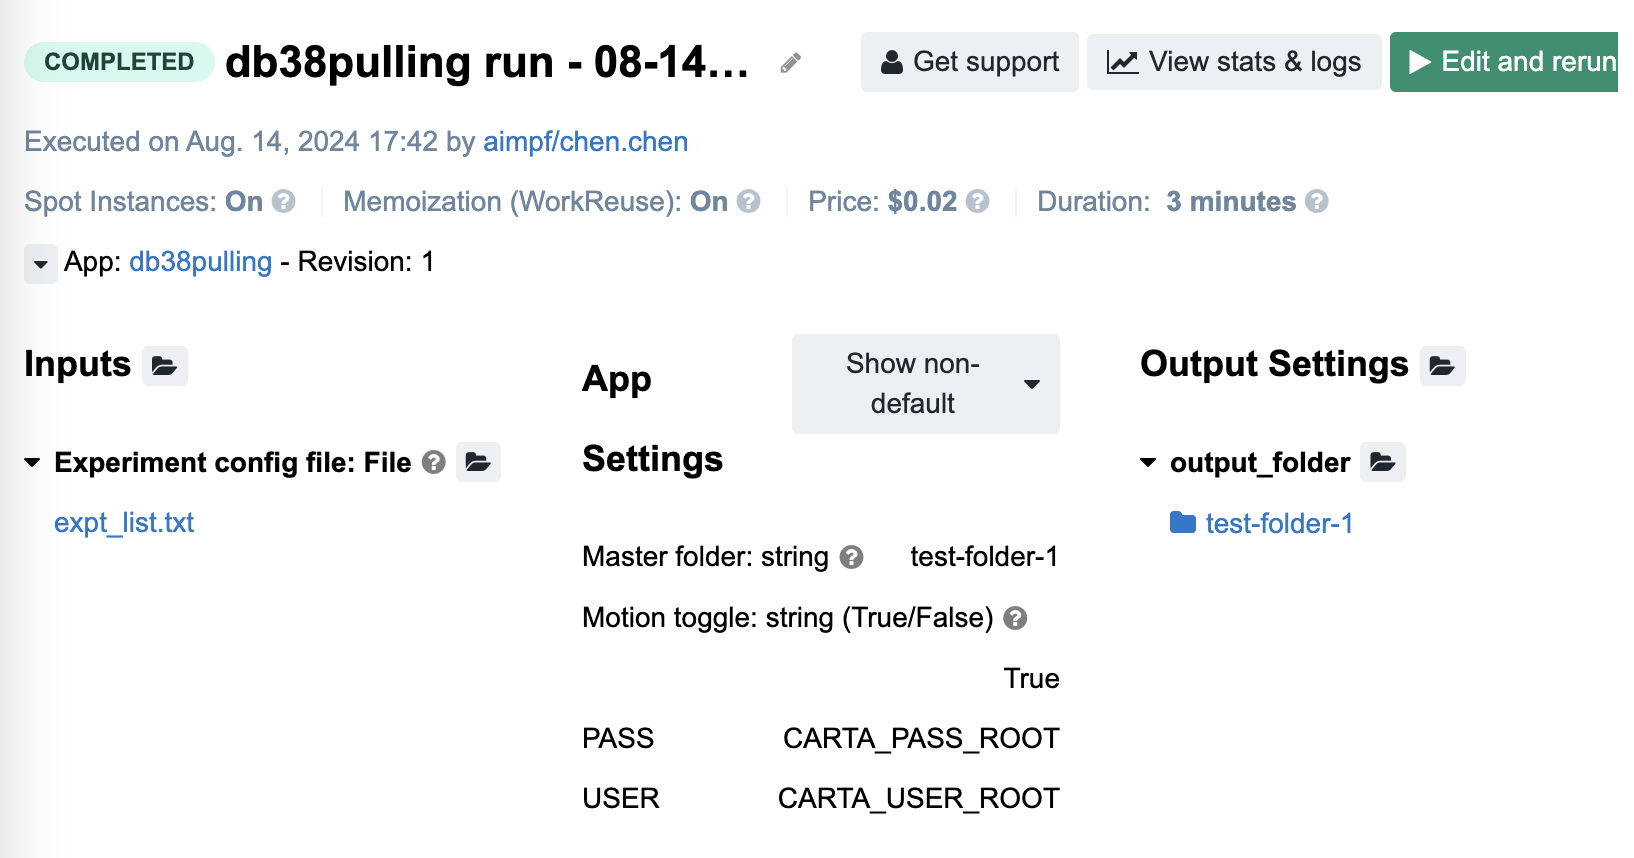Open the folder icon beside Inputs heading

click(165, 366)
